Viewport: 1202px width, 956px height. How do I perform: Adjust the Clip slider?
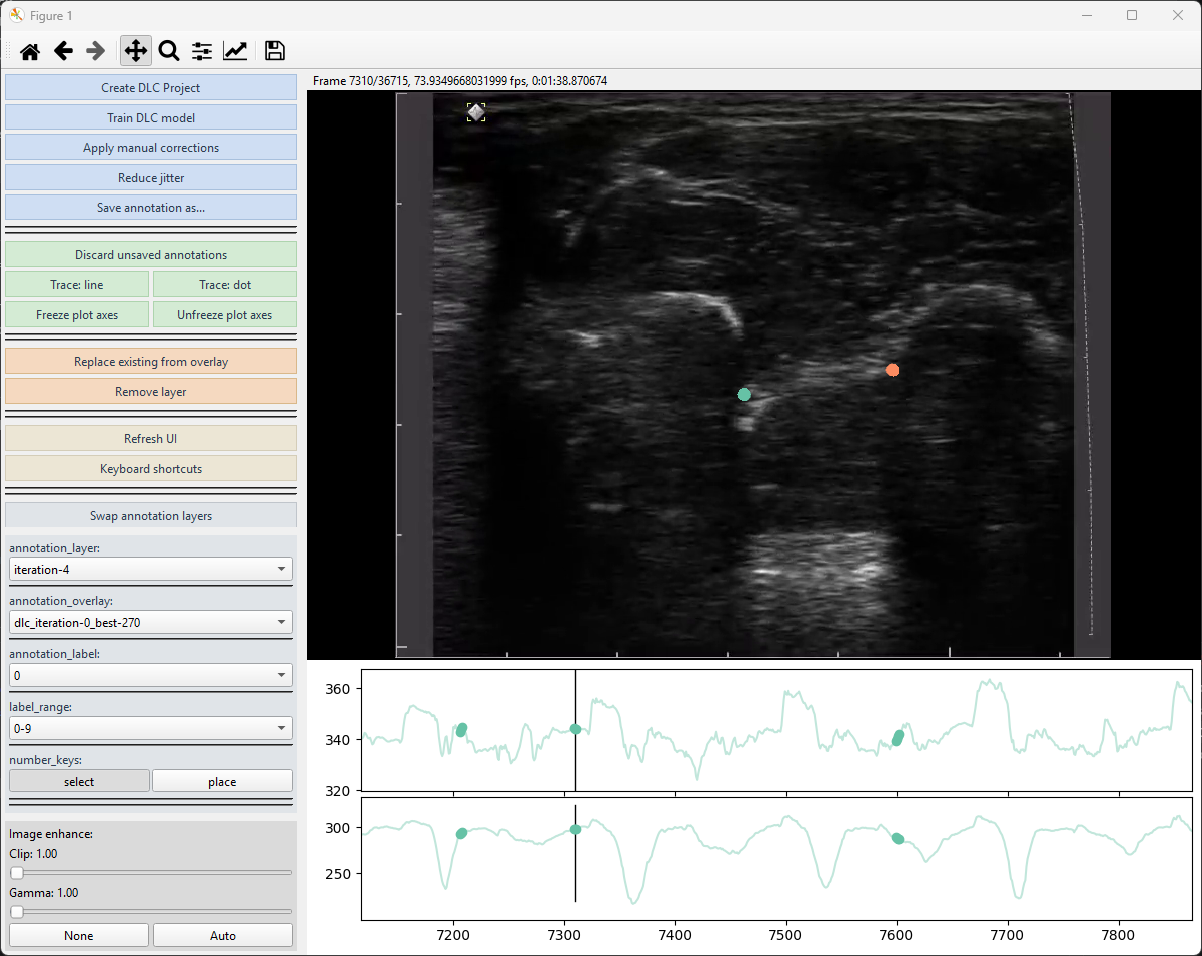pyautogui.click(x=151, y=873)
